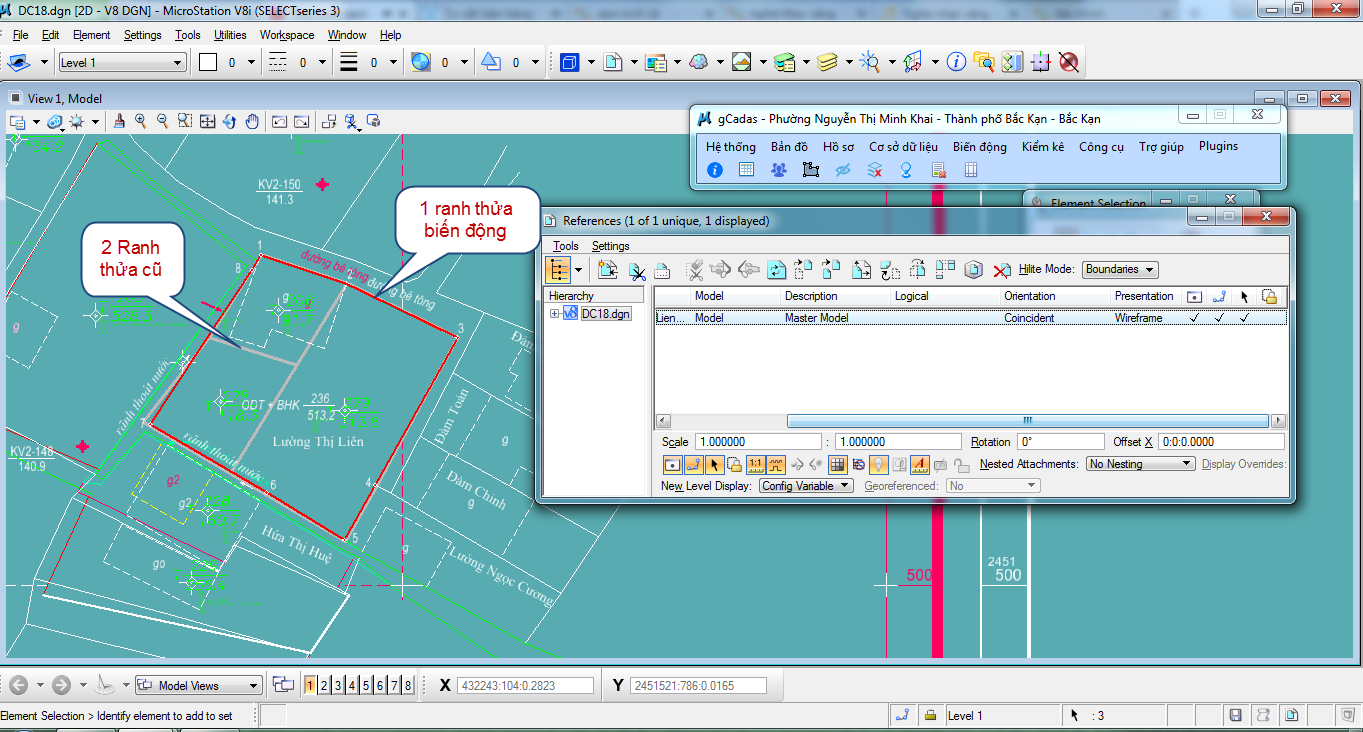Click the Update View paintbrush icon

pos(119,121)
